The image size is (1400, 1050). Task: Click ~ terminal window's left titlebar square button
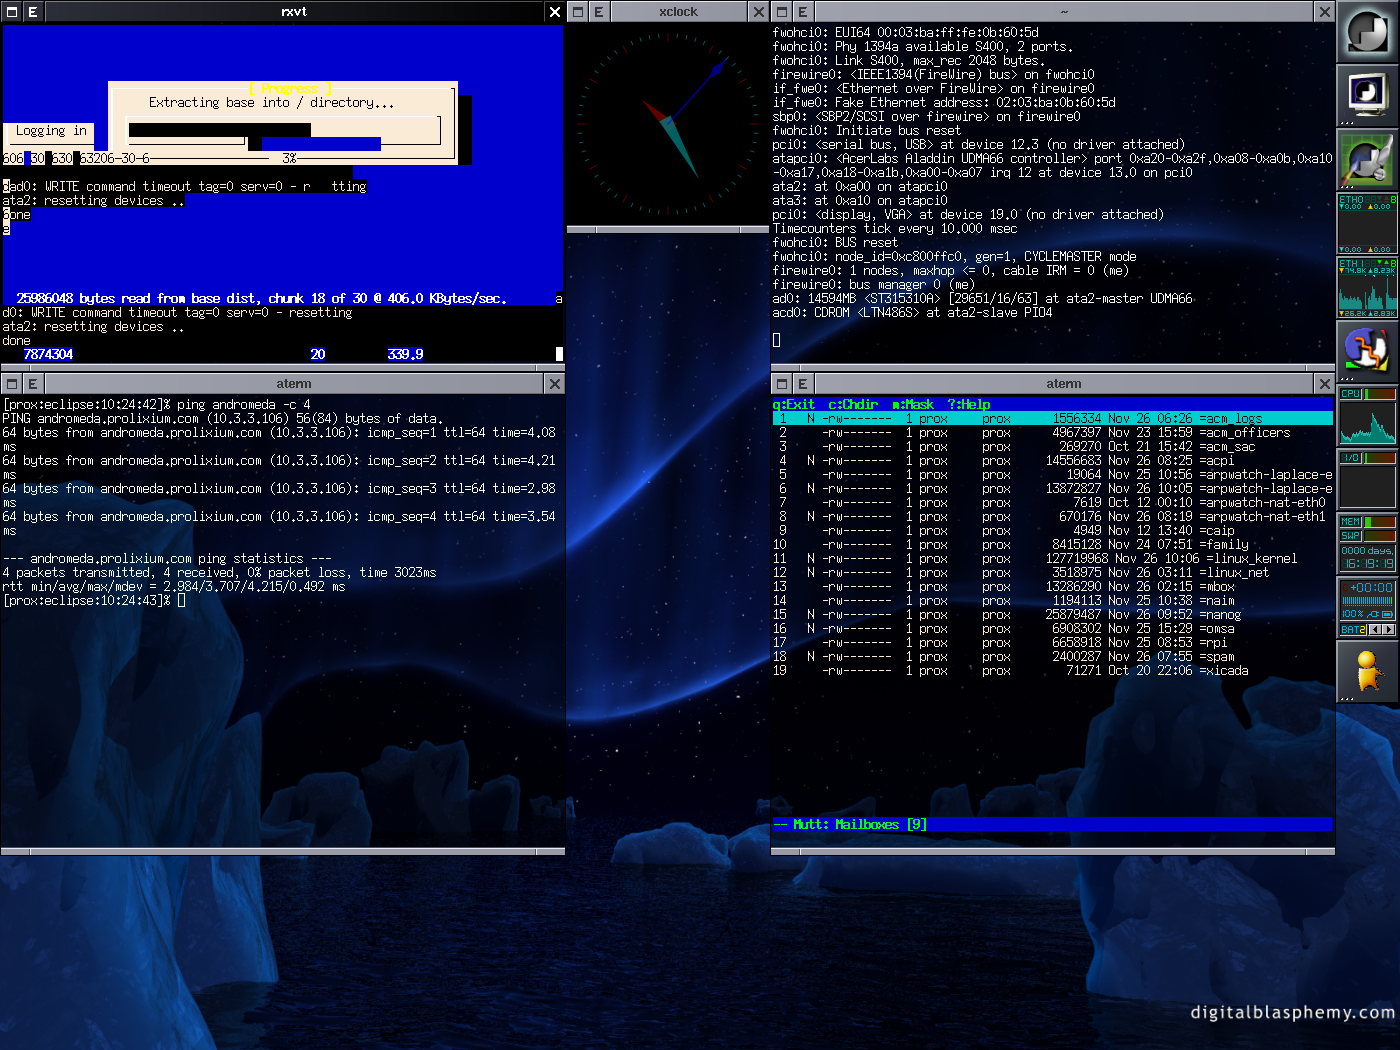point(782,12)
